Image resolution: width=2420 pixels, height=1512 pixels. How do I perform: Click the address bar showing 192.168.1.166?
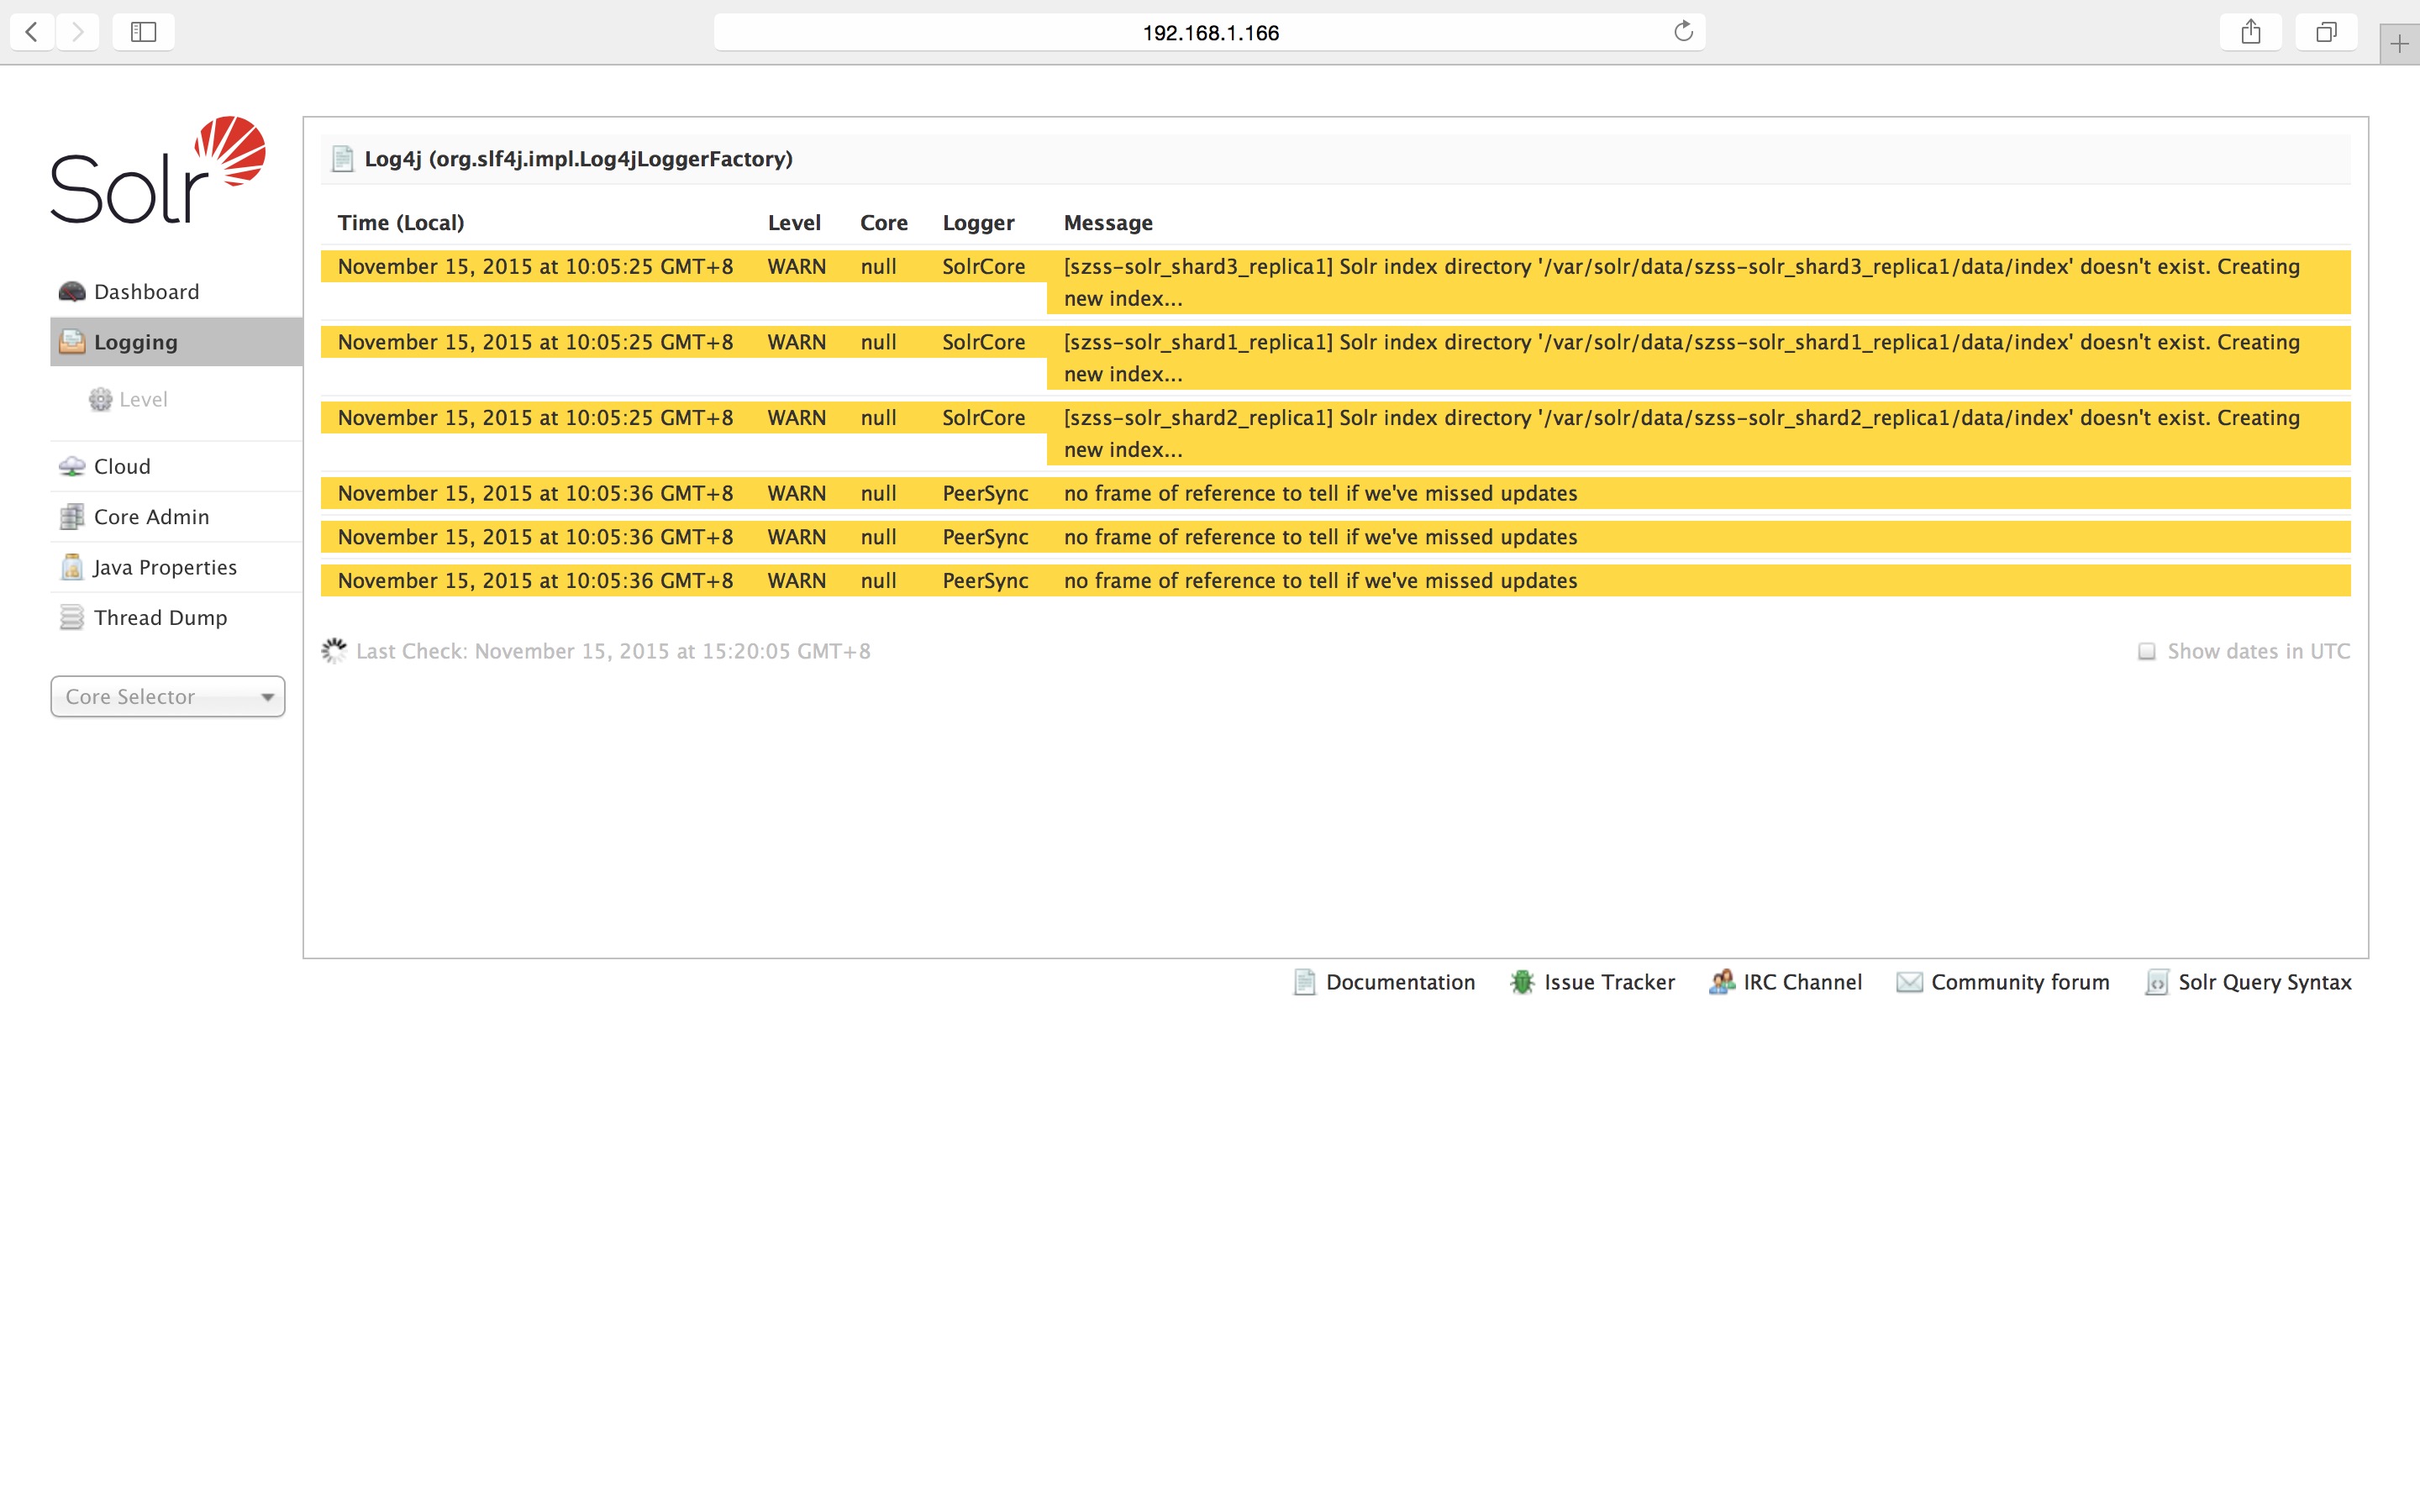pos(1210,32)
